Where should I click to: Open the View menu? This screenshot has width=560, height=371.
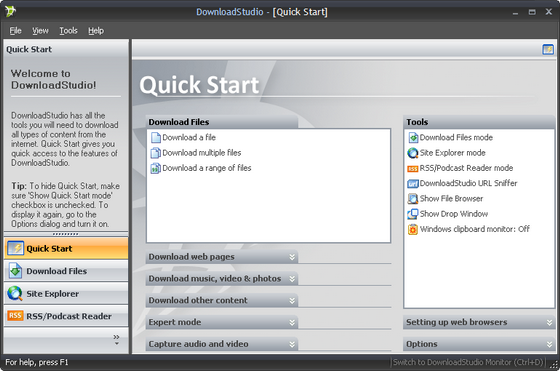(40, 31)
